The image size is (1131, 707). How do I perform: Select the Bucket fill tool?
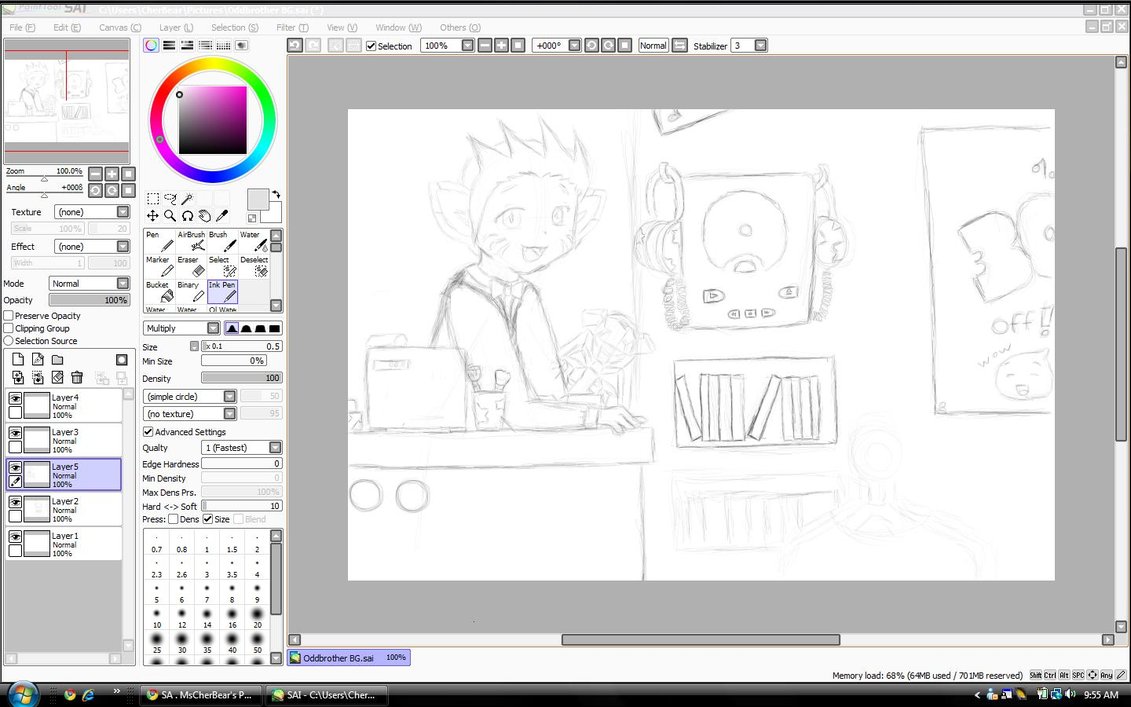click(159, 292)
